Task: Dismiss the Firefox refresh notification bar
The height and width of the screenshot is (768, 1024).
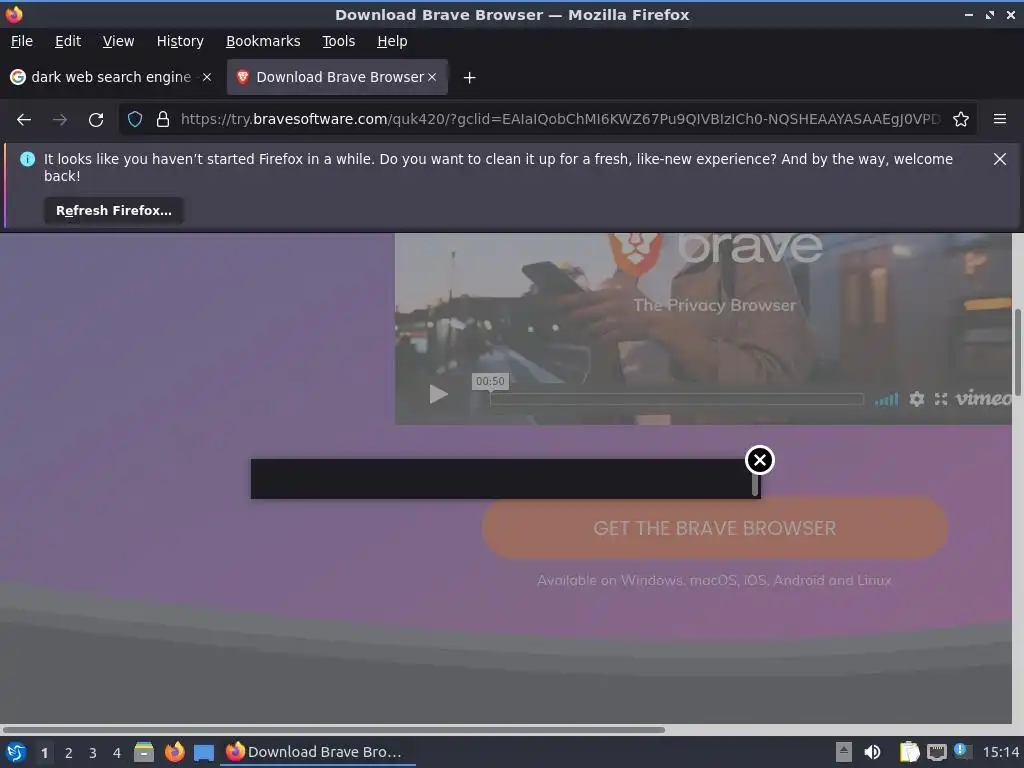Action: (1000, 159)
